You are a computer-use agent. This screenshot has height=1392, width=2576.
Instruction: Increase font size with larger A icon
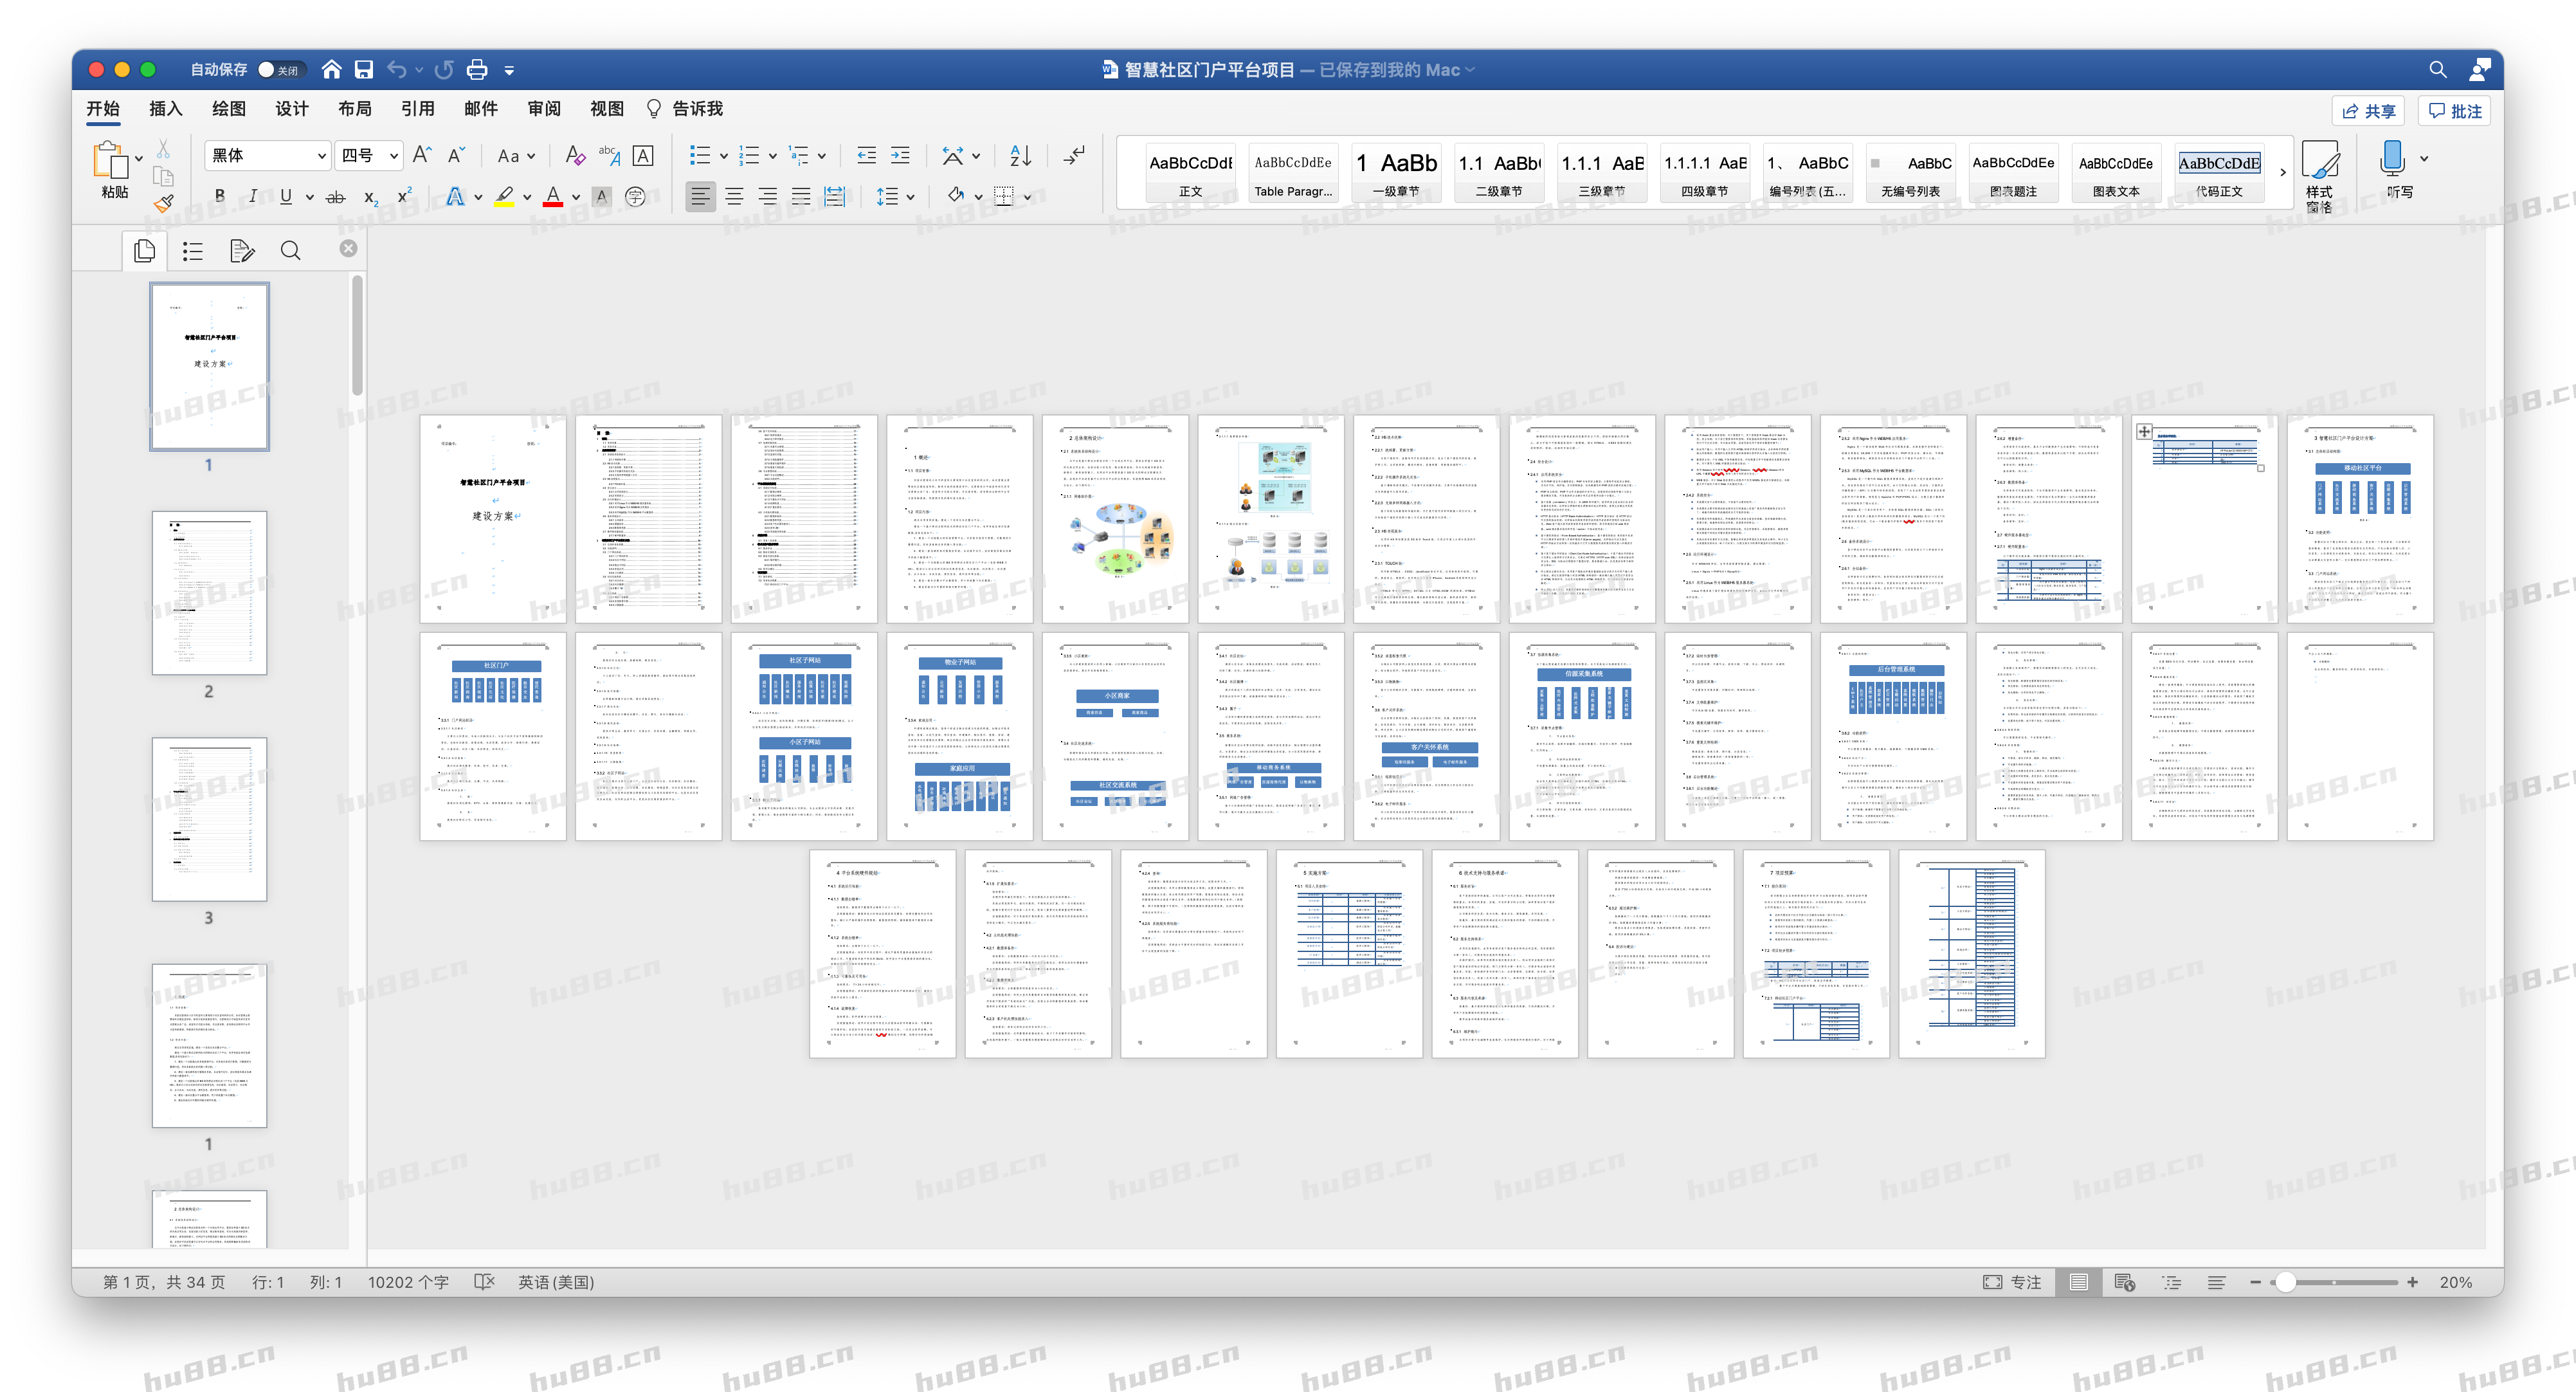click(x=422, y=155)
